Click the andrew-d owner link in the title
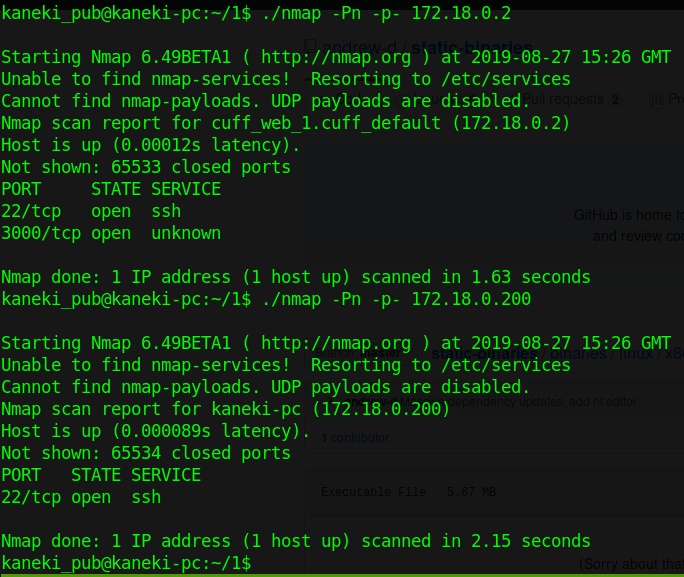The image size is (684, 577). tap(360, 46)
